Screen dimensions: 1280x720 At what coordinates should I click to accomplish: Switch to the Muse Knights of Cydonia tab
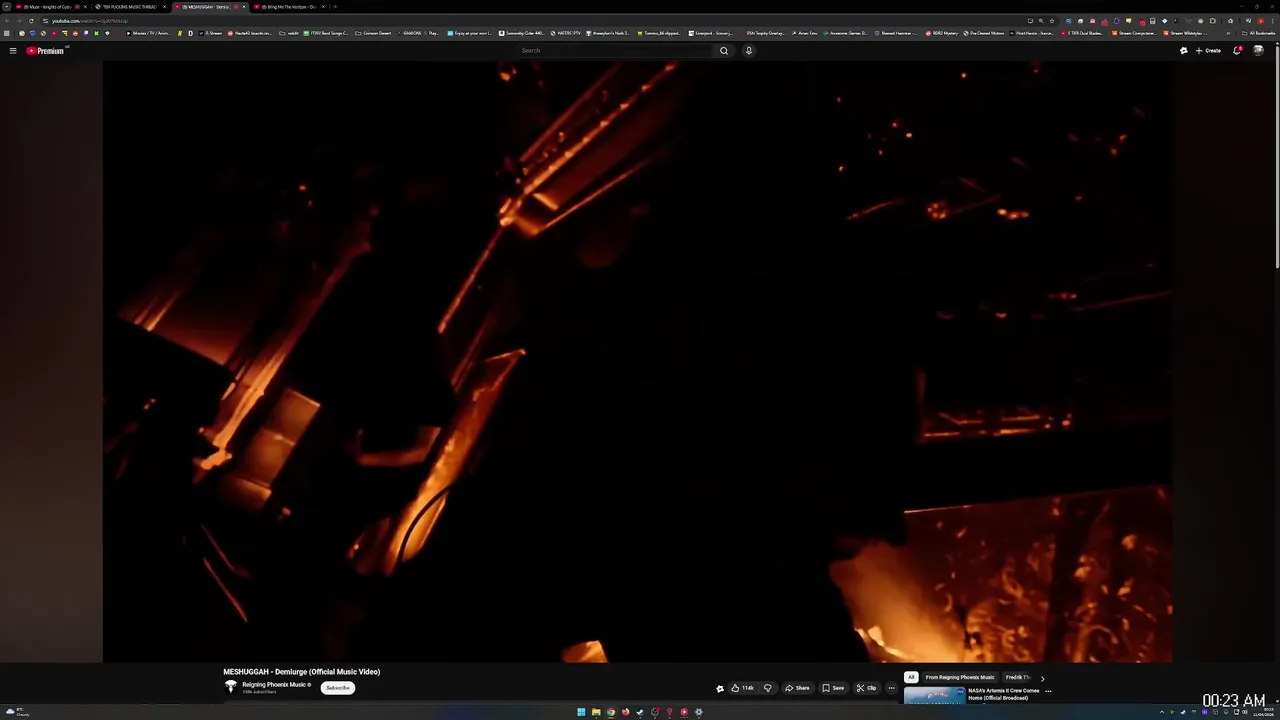pyautogui.click(x=48, y=7)
